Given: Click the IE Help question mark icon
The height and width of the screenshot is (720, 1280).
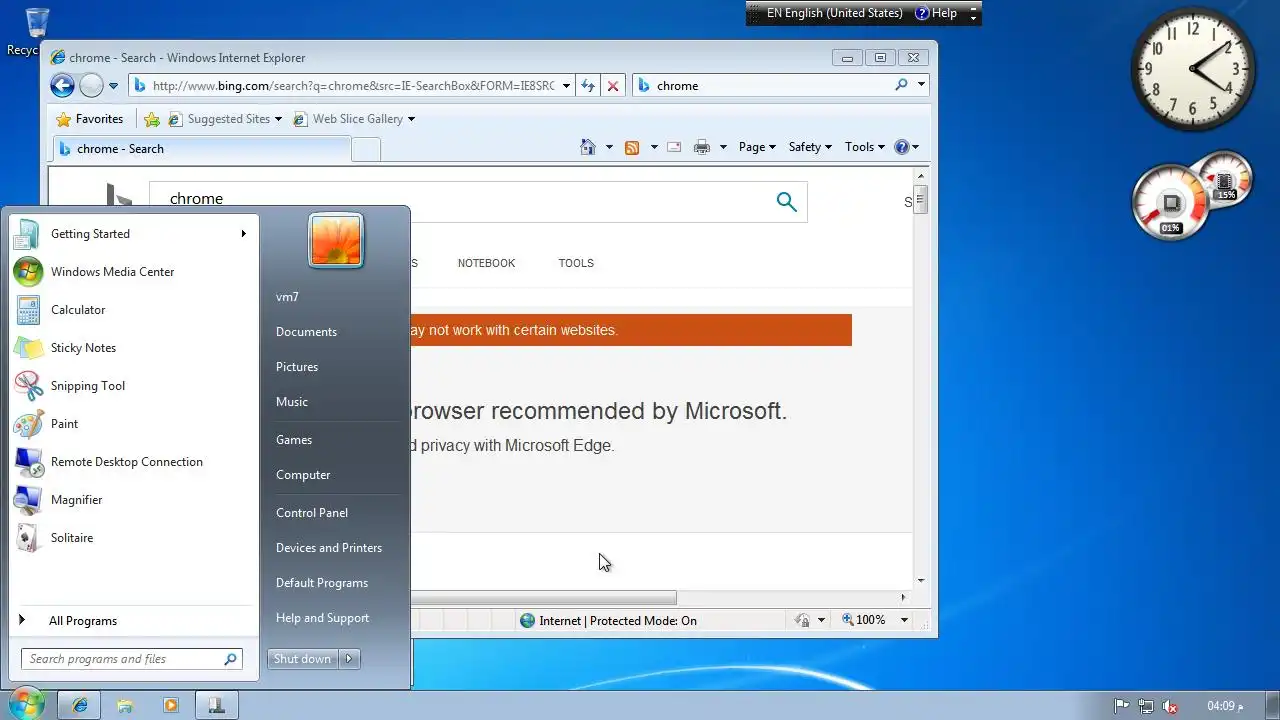Looking at the screenshot, I should (x=902, y=147).
